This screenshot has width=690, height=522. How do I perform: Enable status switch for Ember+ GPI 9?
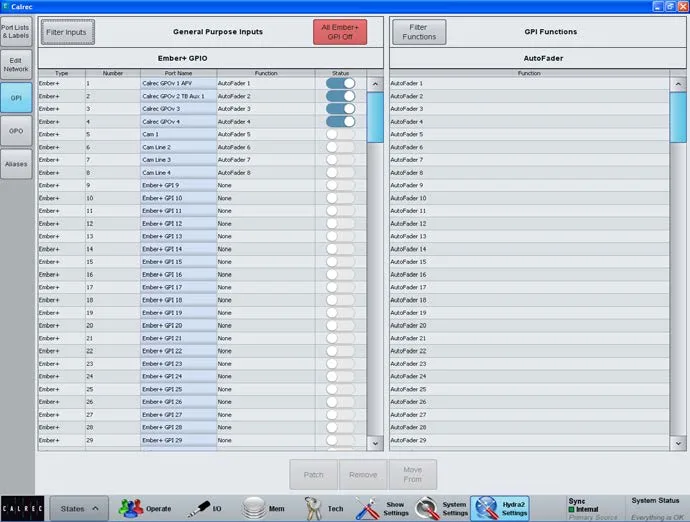(x=341, y=185)
